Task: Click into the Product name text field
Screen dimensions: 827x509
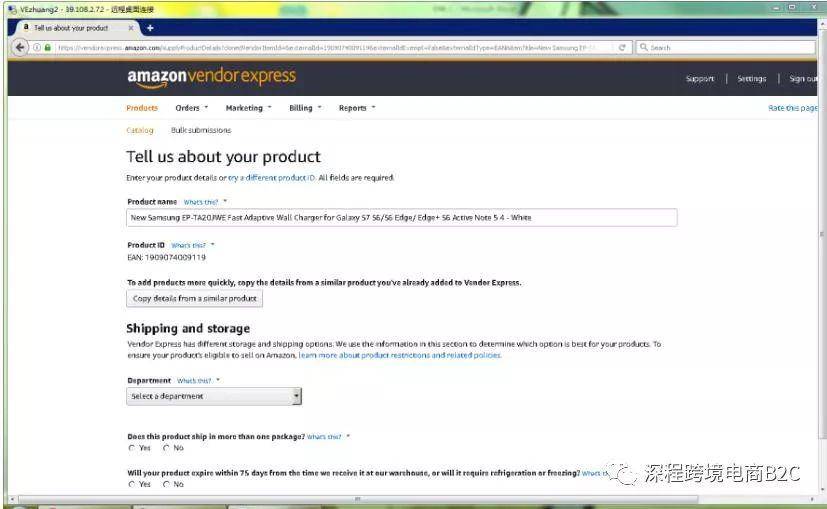Action: (401, 217)
